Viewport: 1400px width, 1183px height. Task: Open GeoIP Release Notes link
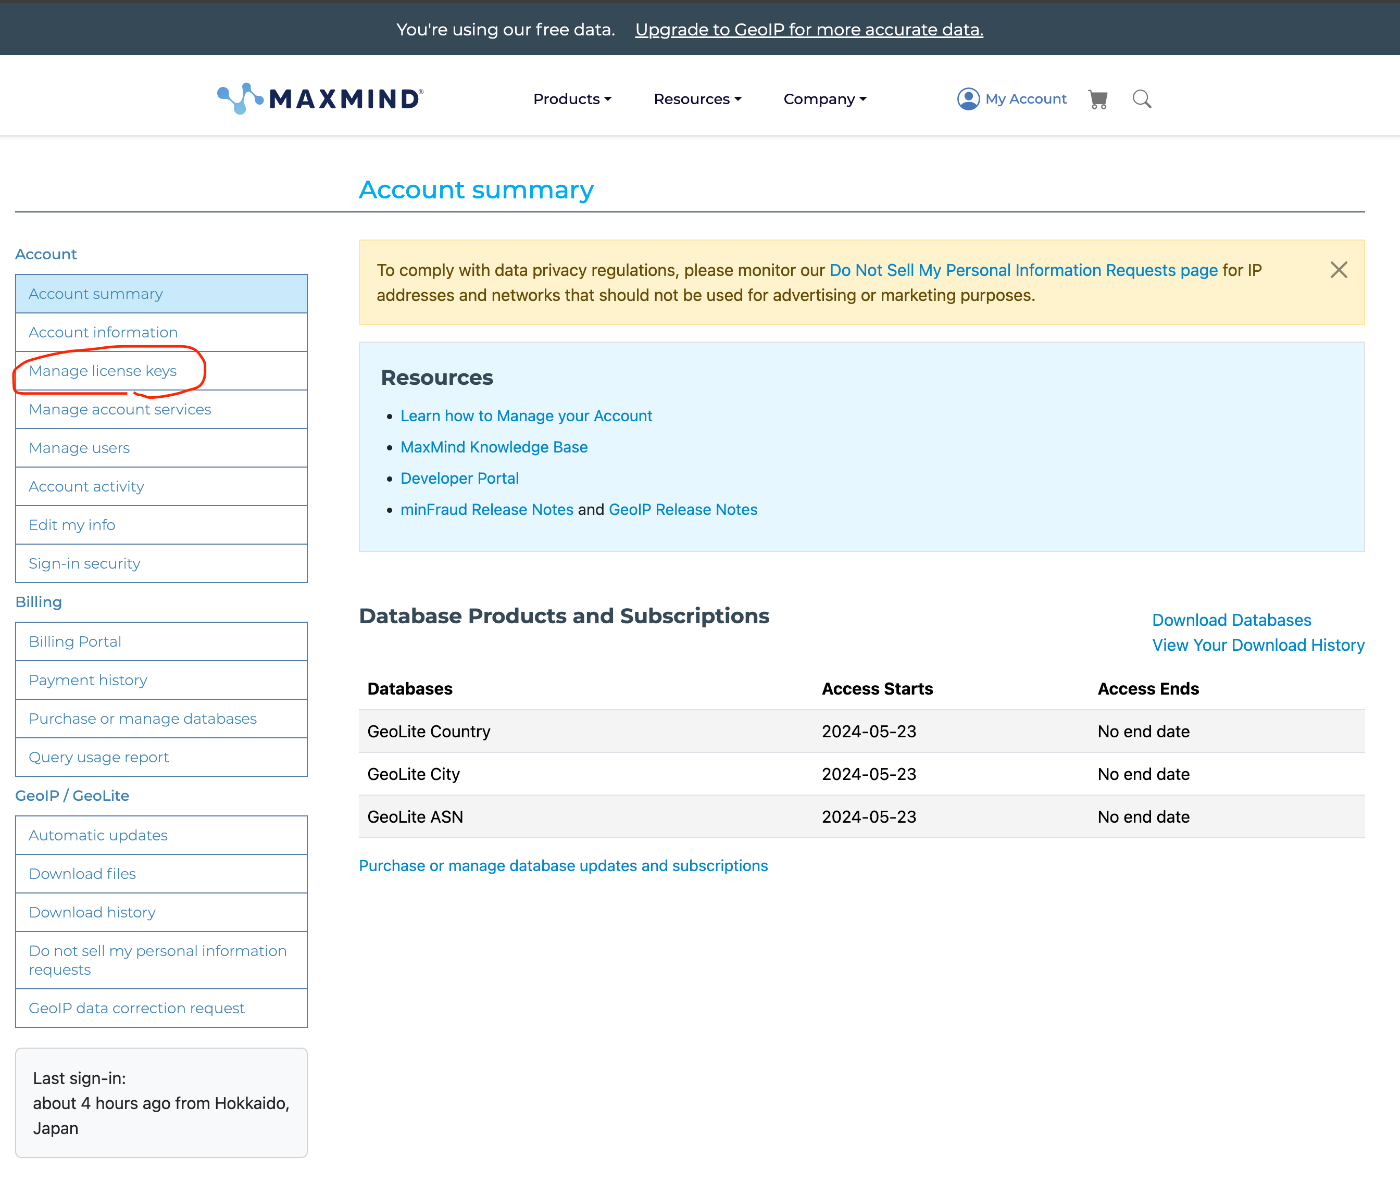pyautogui.click(x=683, y=510)
